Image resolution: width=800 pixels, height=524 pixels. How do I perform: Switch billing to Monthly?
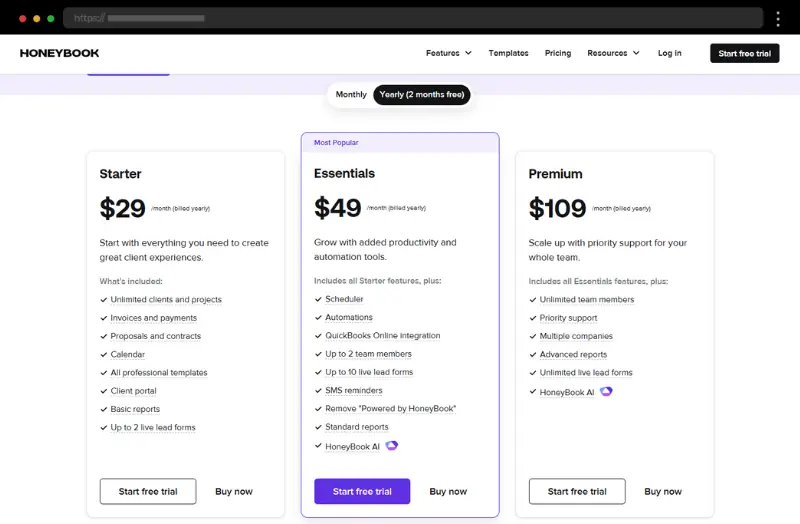[351, 94]
